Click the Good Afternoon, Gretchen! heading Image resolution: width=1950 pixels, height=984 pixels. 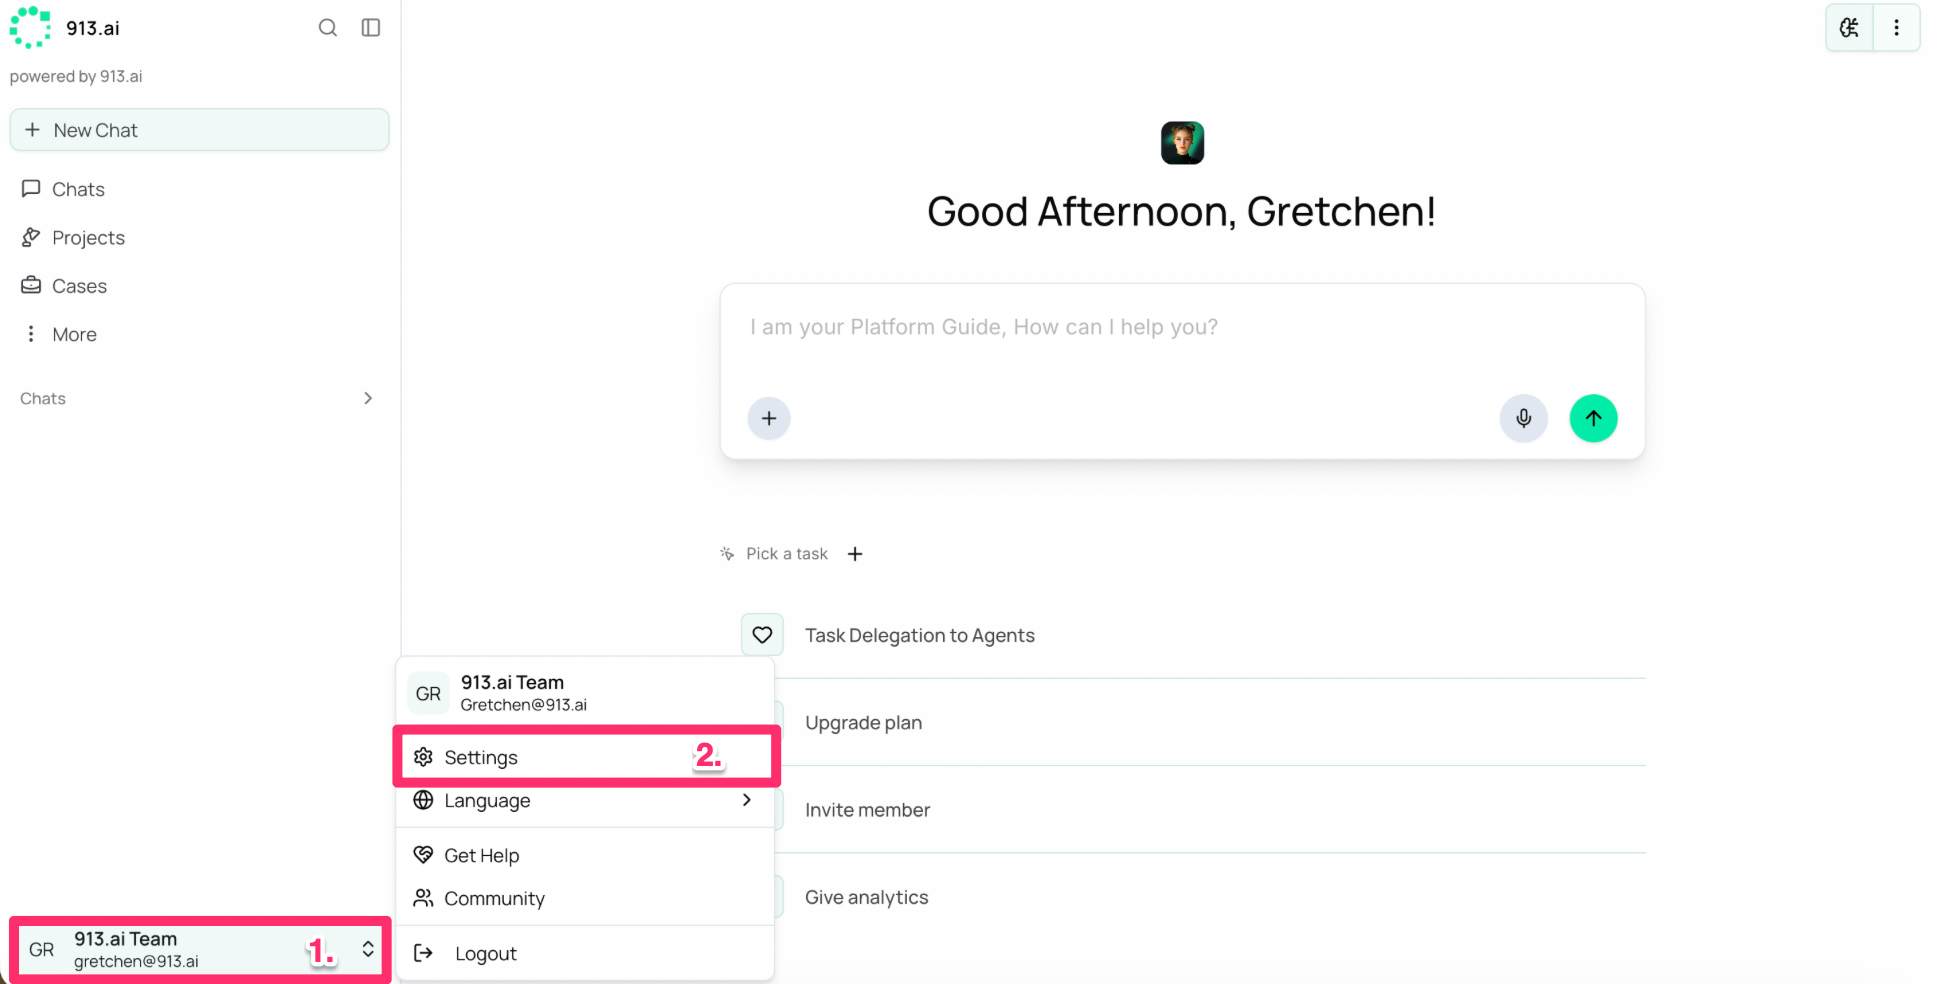click(1182, 211)
